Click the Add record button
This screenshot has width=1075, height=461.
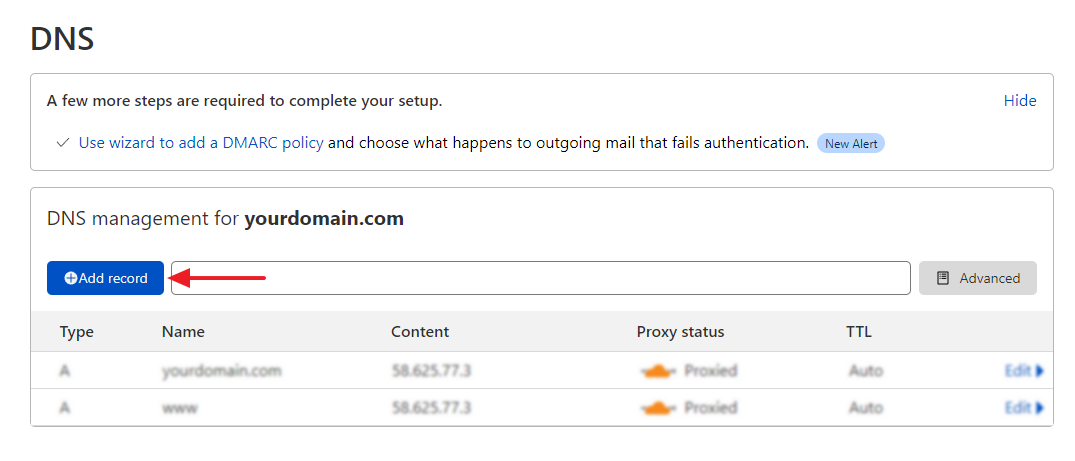pyautogui.click(x=105, y=278)
